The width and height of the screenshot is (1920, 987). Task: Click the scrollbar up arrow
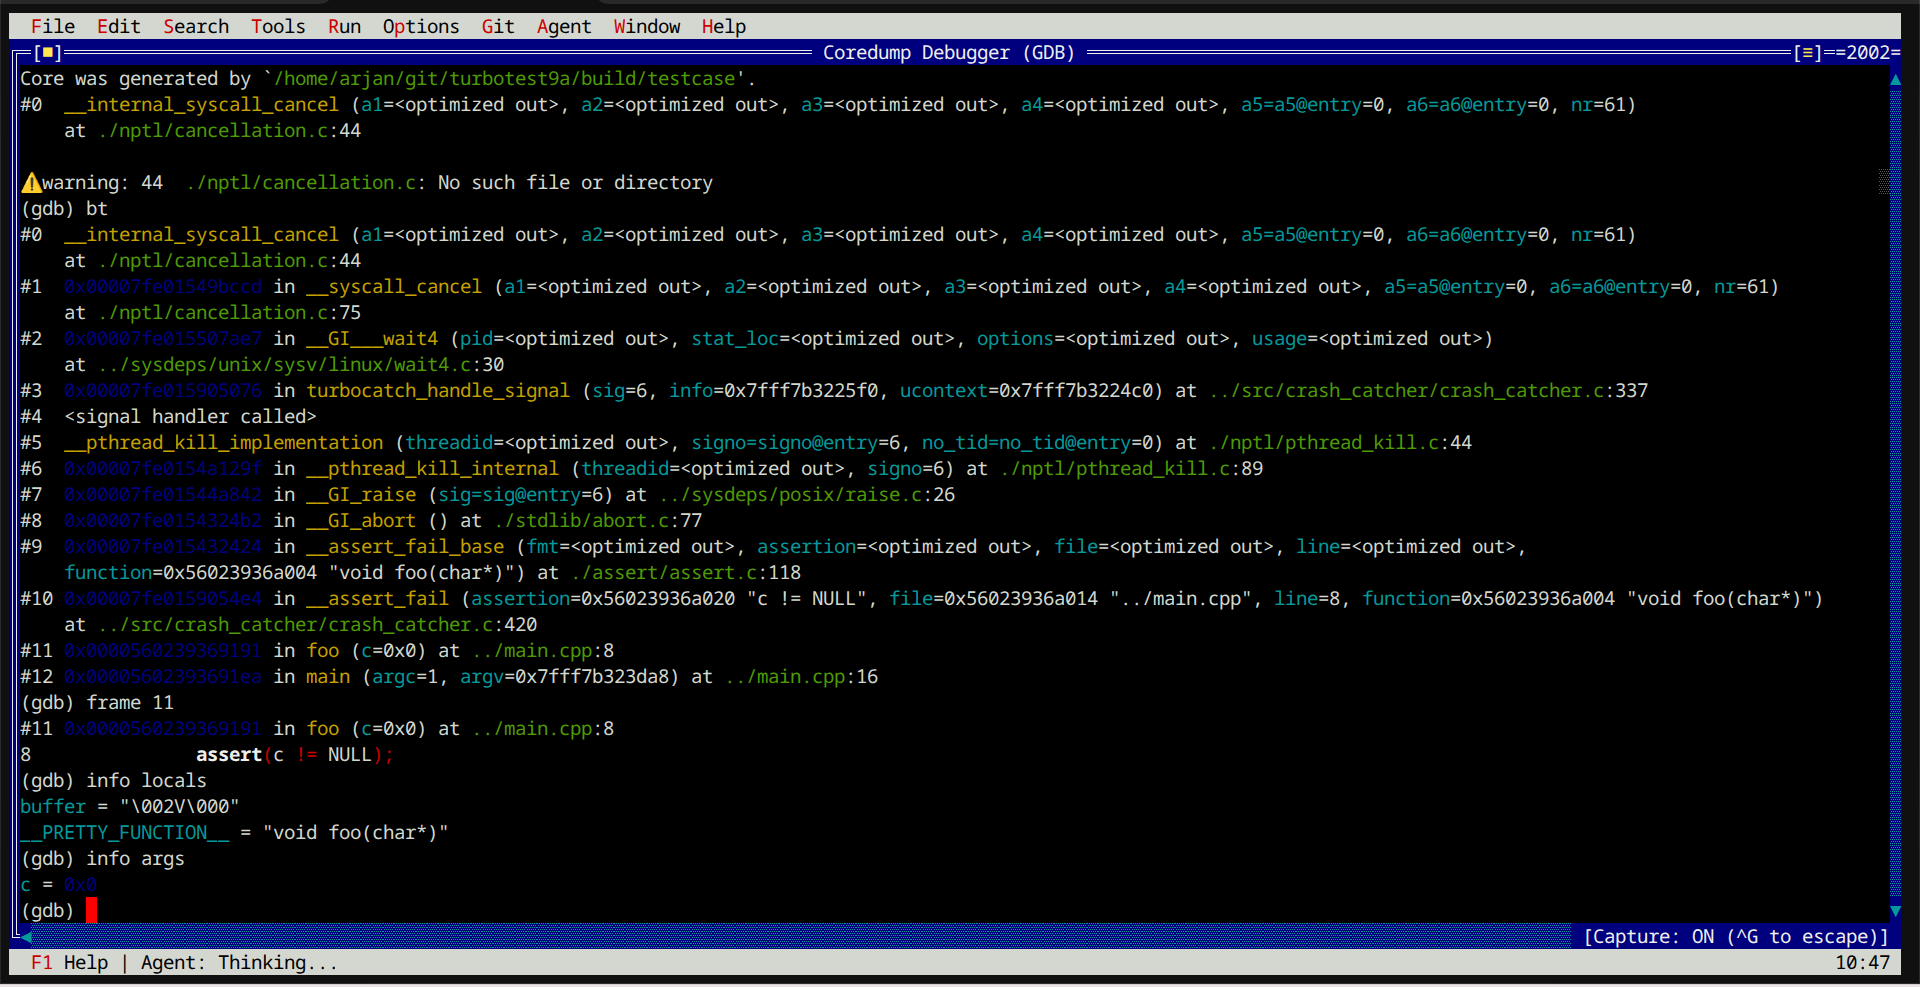1895,79
